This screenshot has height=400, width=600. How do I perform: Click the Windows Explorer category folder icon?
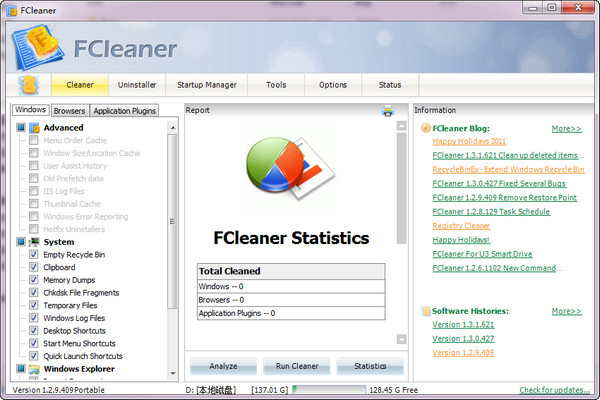(x=34, y=369)
